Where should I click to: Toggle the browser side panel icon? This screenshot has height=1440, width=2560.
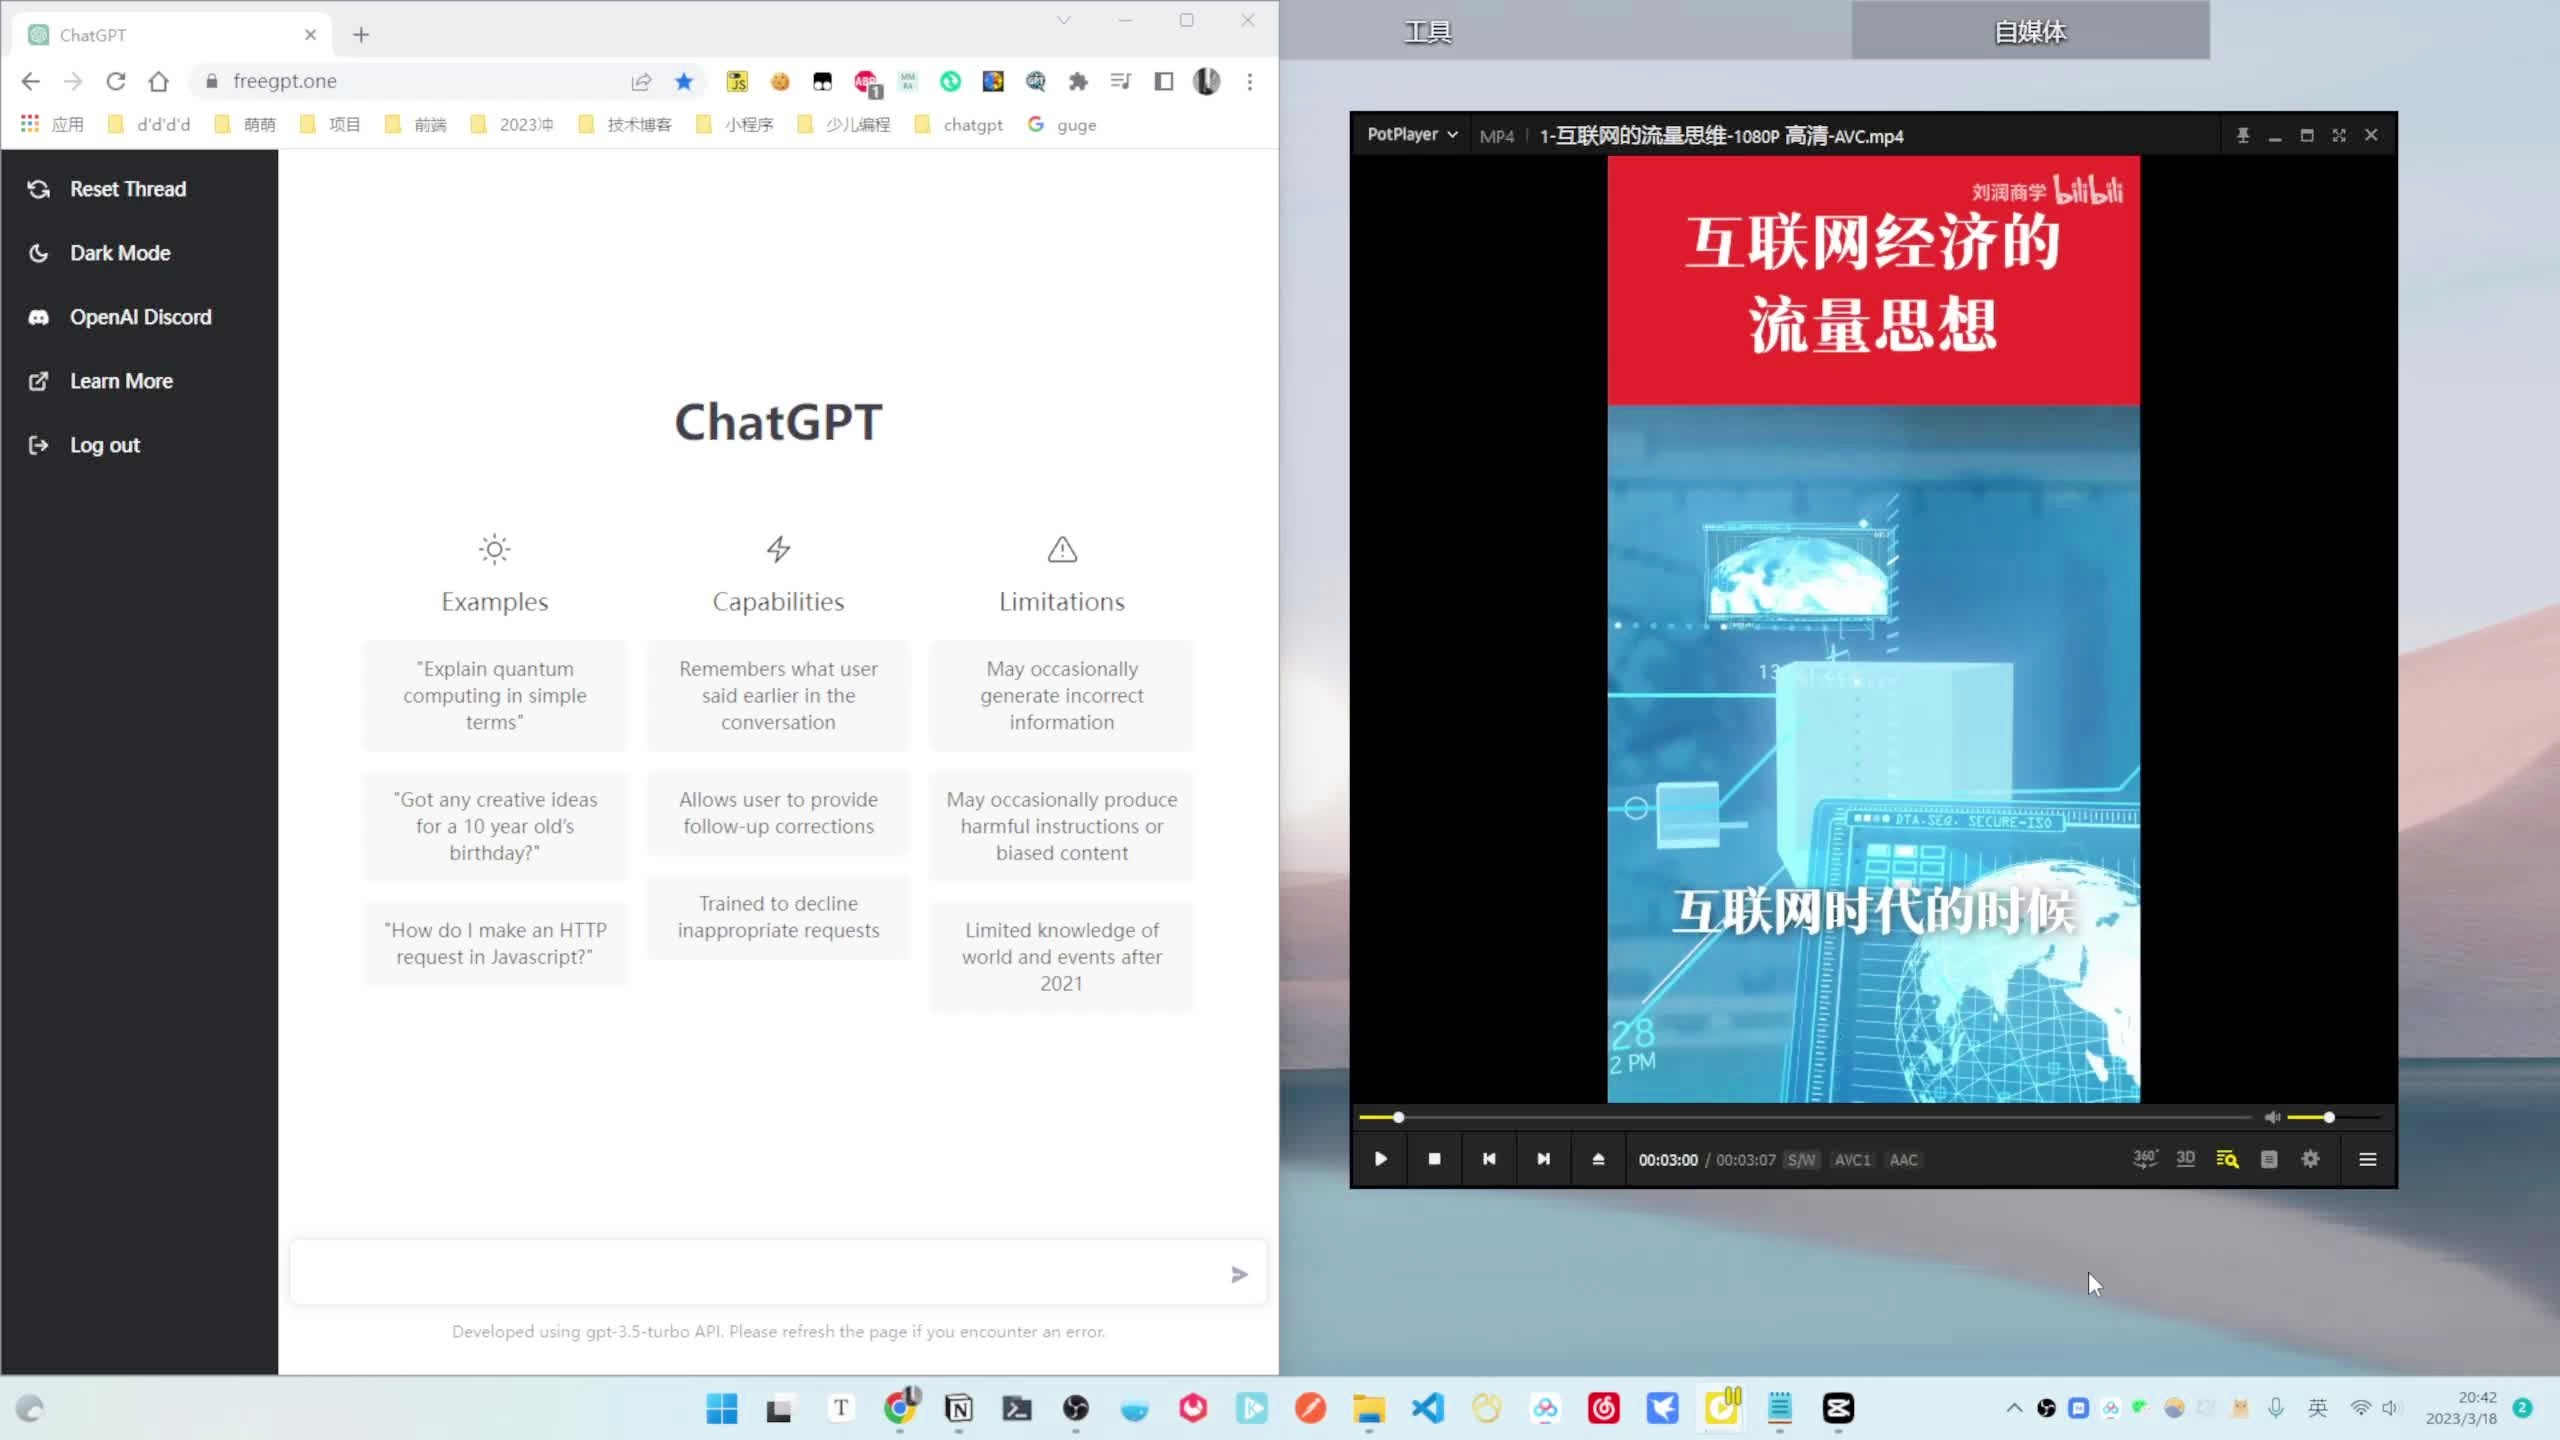tap(1164, 81)
